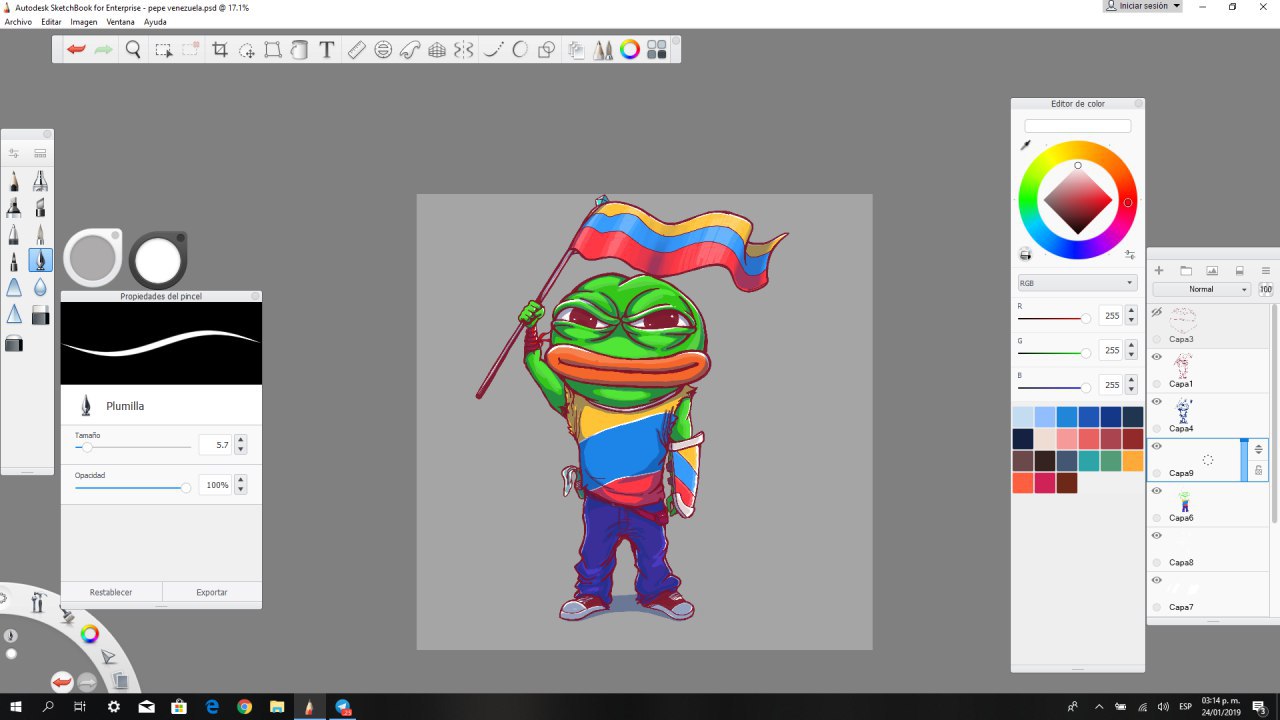The height and width of the screenshot is (720, 1280).
Task: Open the Layer Editor hamburger menu
Action: pyautogui.click(x=1266, y=271)
